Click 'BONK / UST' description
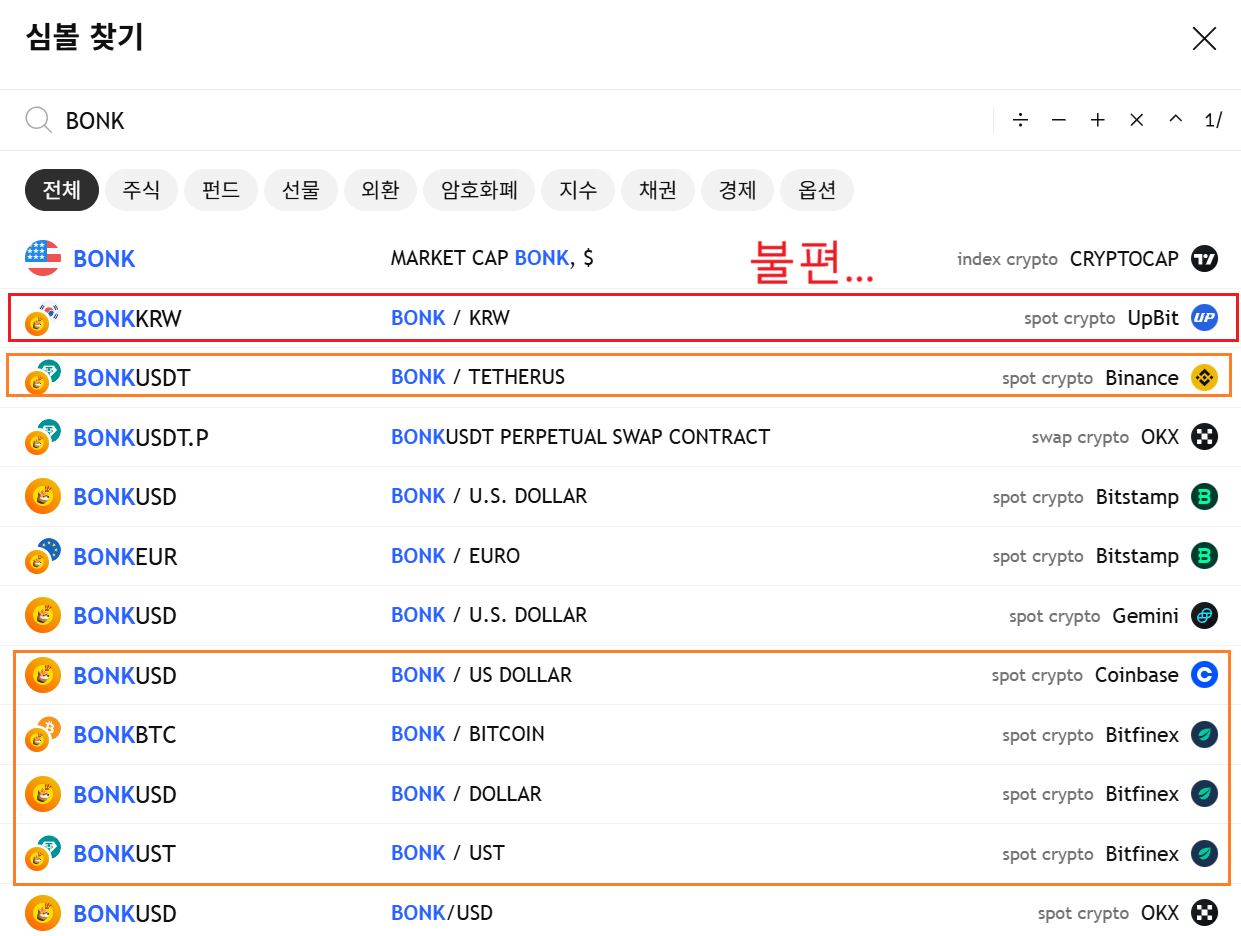 click(x=448, y=853)
